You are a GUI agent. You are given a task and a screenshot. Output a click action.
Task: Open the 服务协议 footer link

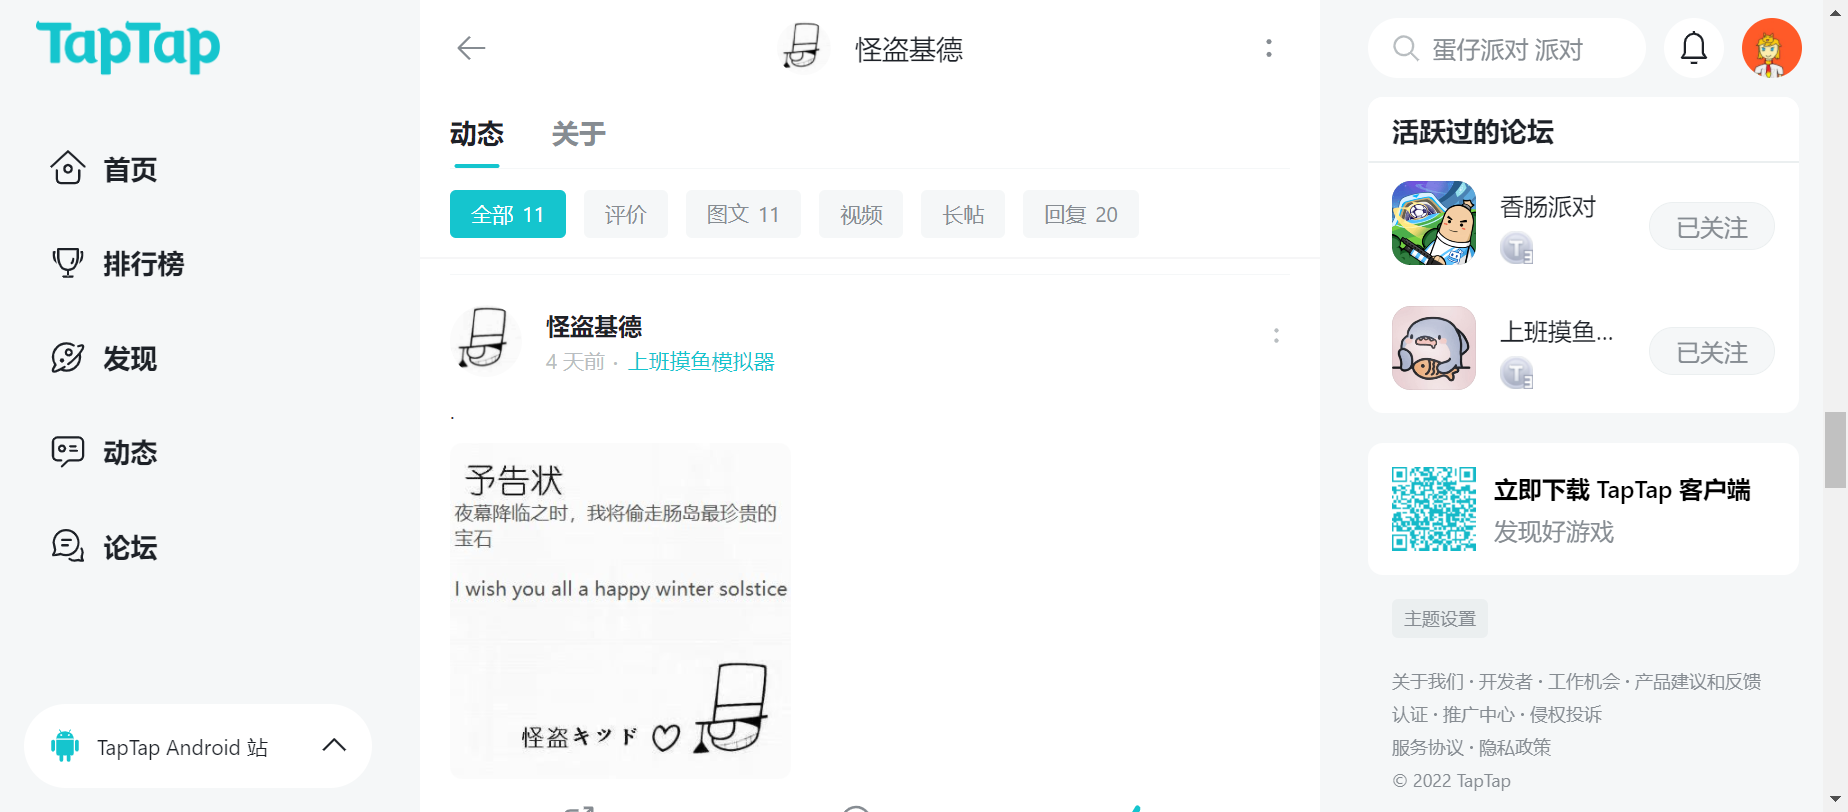[1427, 748]
